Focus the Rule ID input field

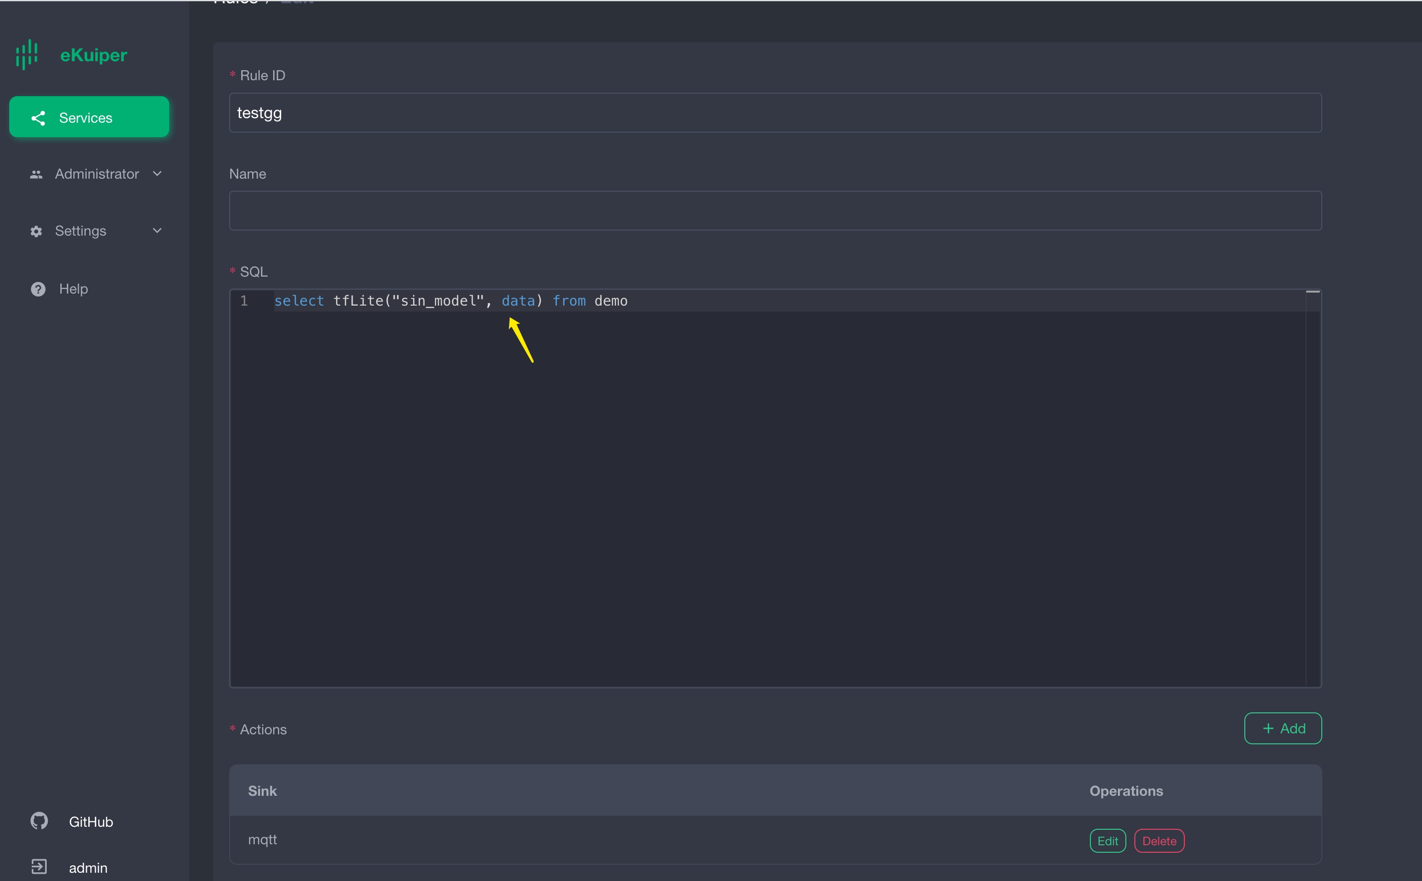pos(775,113)
